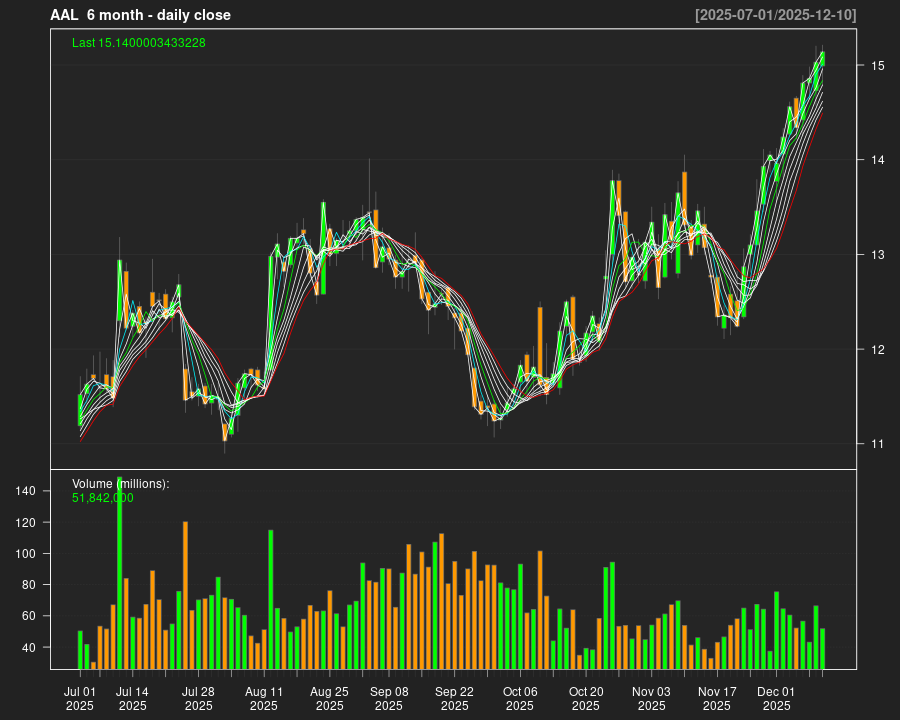Click the 11 price axis label
This screenshot has width=900, height=720.
coord(877,444)
